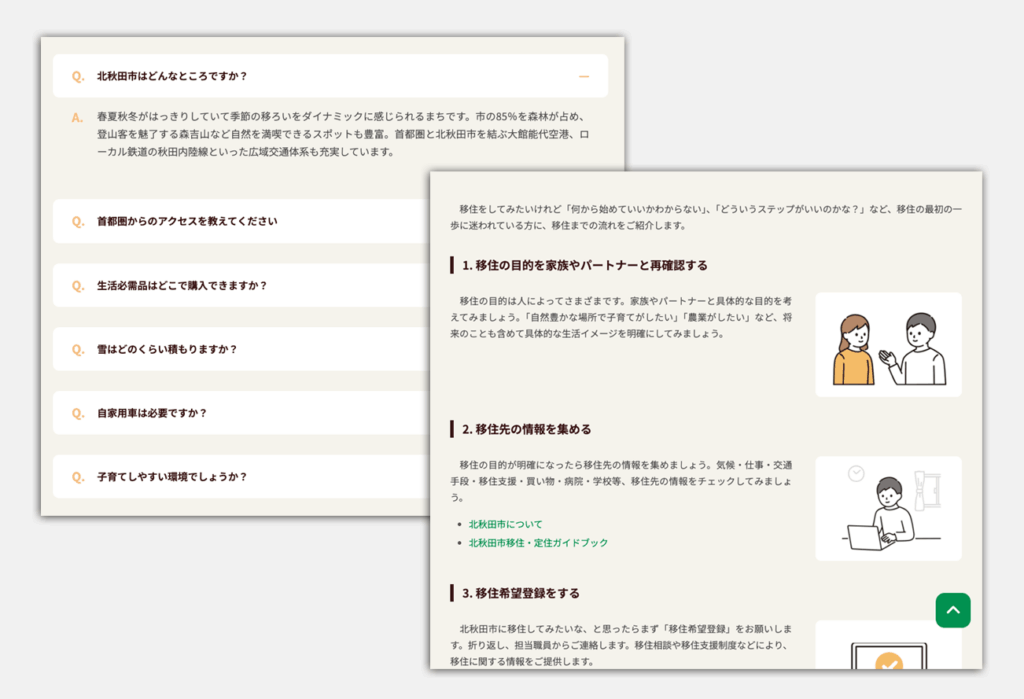This screenshot has height=699, width=1024.
Task: Click the green upward arrow scroll-to-top icon
Action: [x=952, y=610]
